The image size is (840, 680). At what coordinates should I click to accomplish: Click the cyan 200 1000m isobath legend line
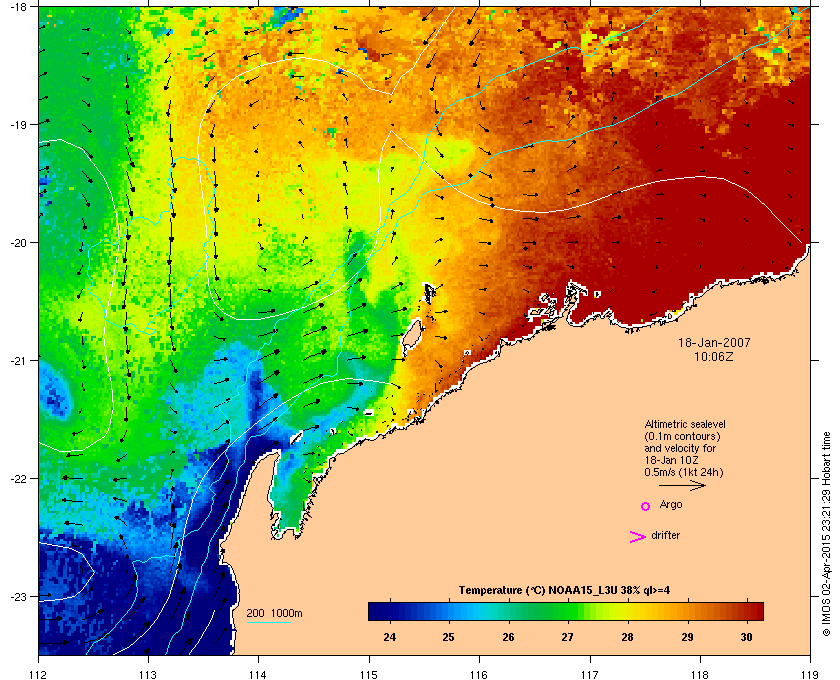268,623
